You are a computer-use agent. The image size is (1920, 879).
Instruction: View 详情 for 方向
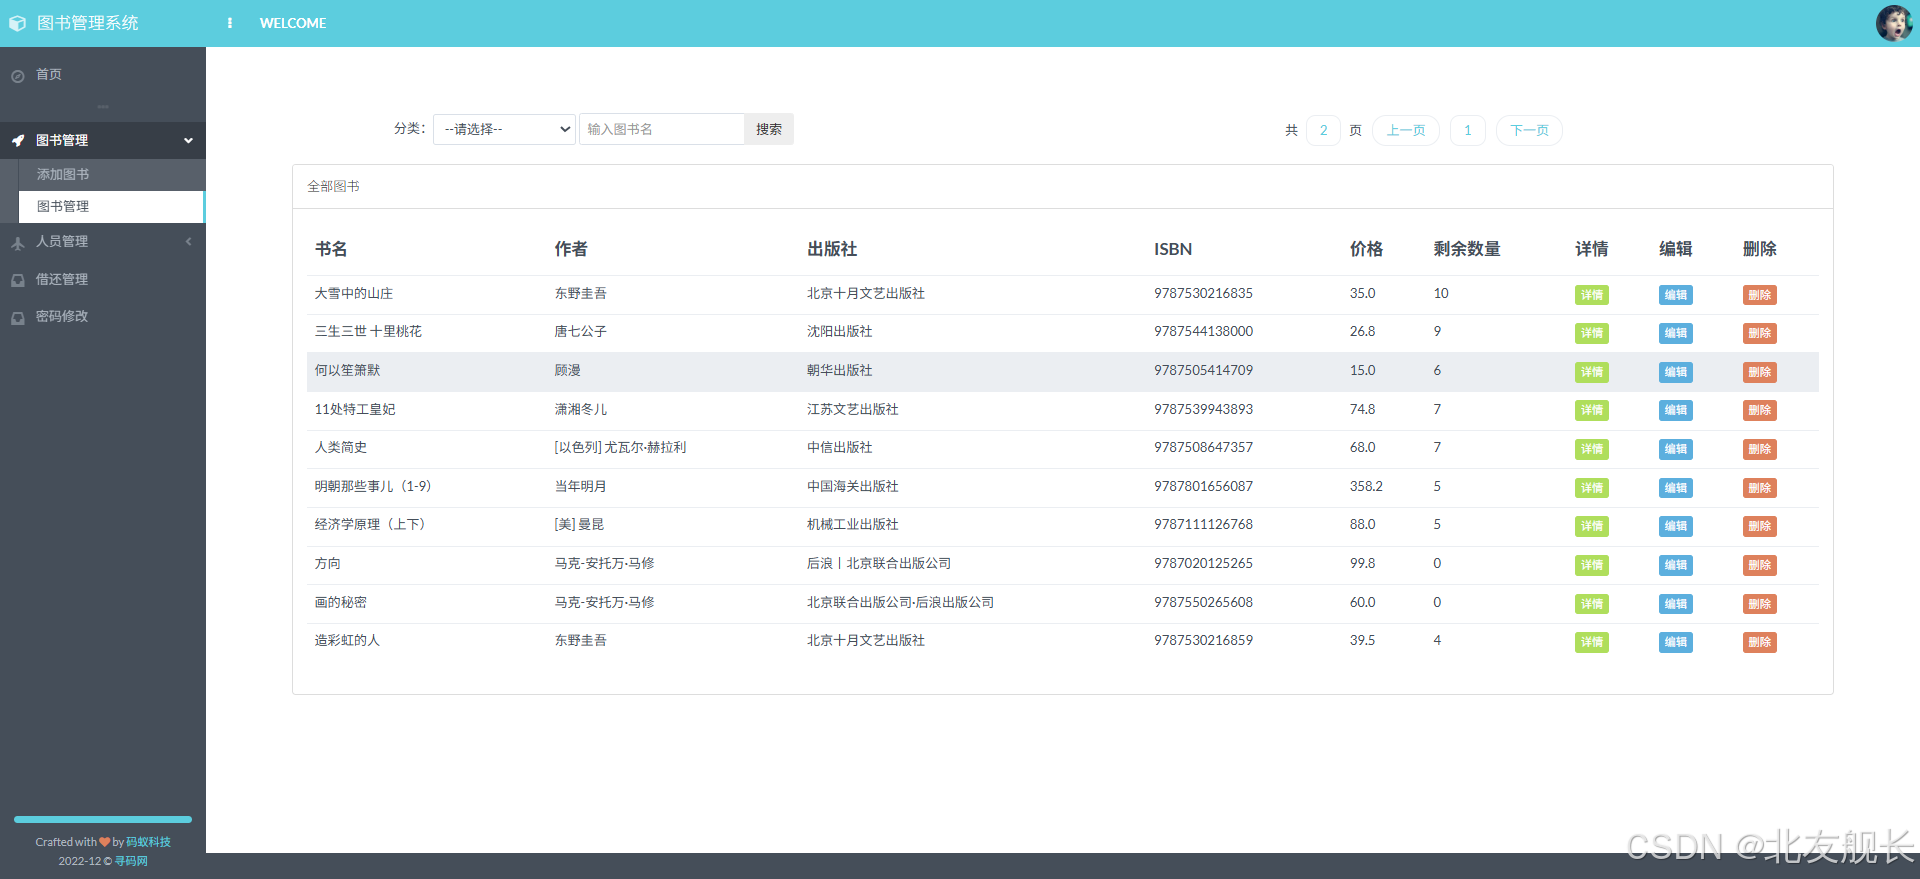click(x=1592, y=565)
